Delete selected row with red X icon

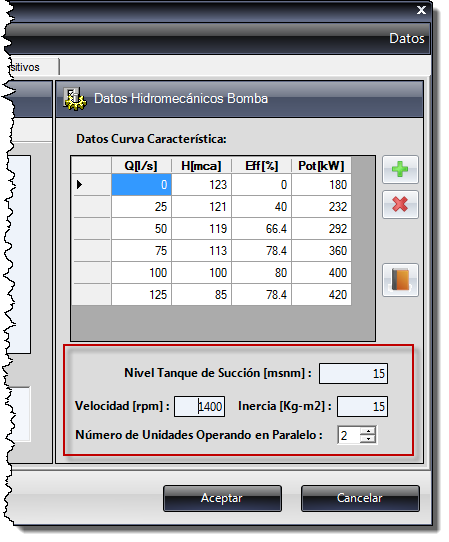coord(400,204)
